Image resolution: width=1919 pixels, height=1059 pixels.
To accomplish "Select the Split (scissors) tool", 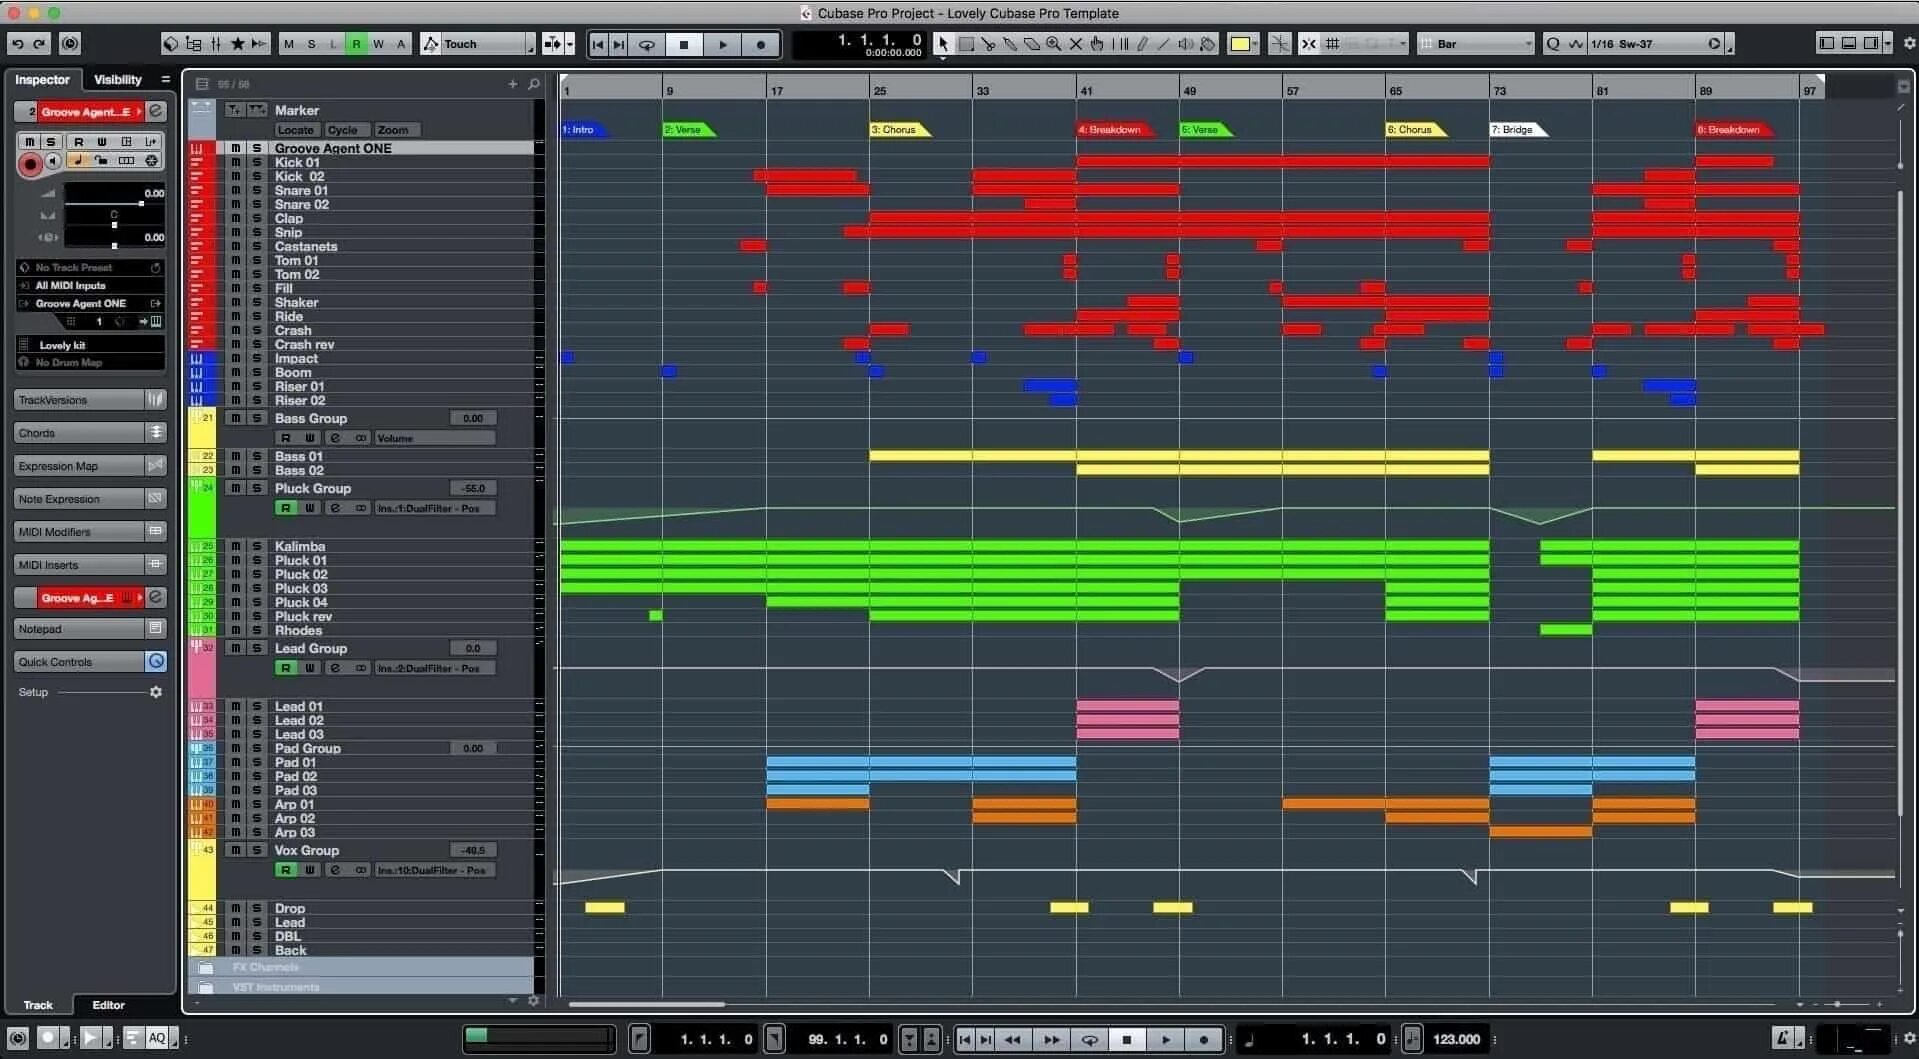I will pos(989,43).
